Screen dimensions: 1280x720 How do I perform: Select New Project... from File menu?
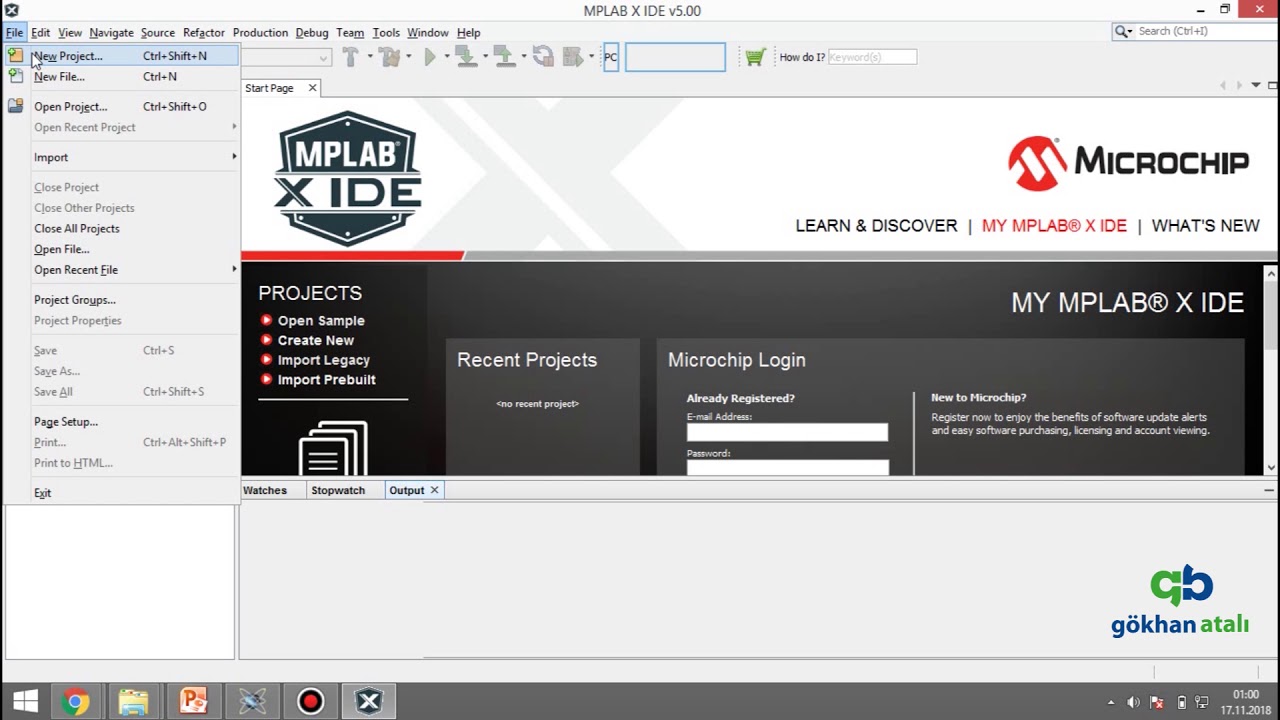click(x=122, y=56)
